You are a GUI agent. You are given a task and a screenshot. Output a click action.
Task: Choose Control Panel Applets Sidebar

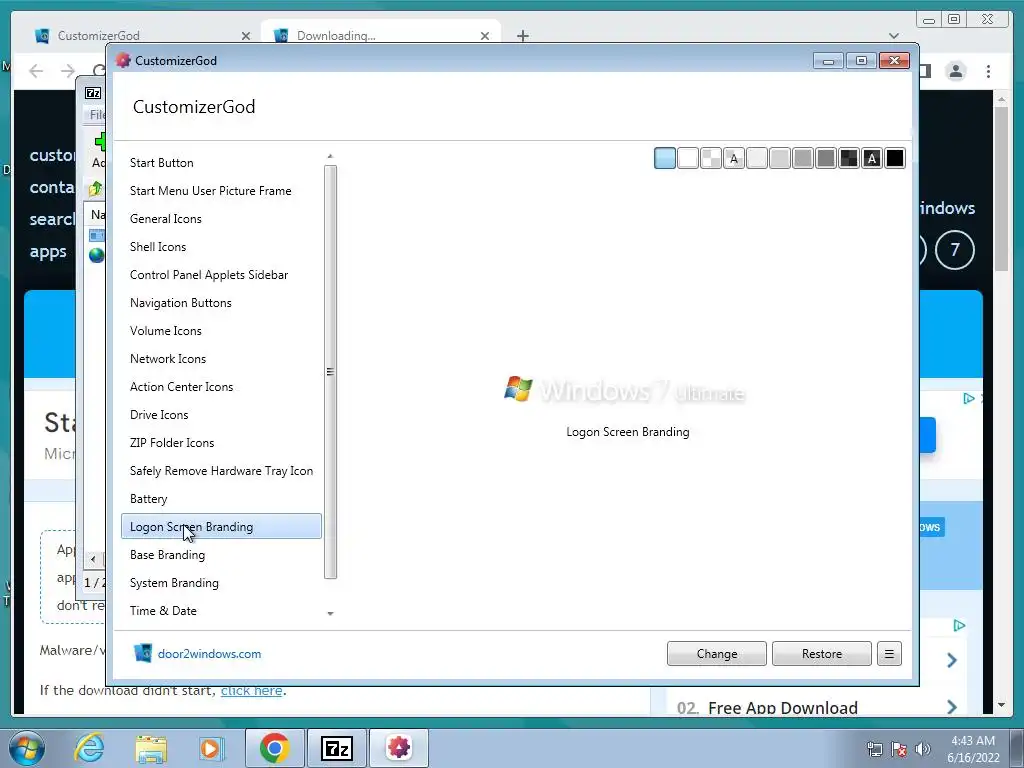point(221,275)
